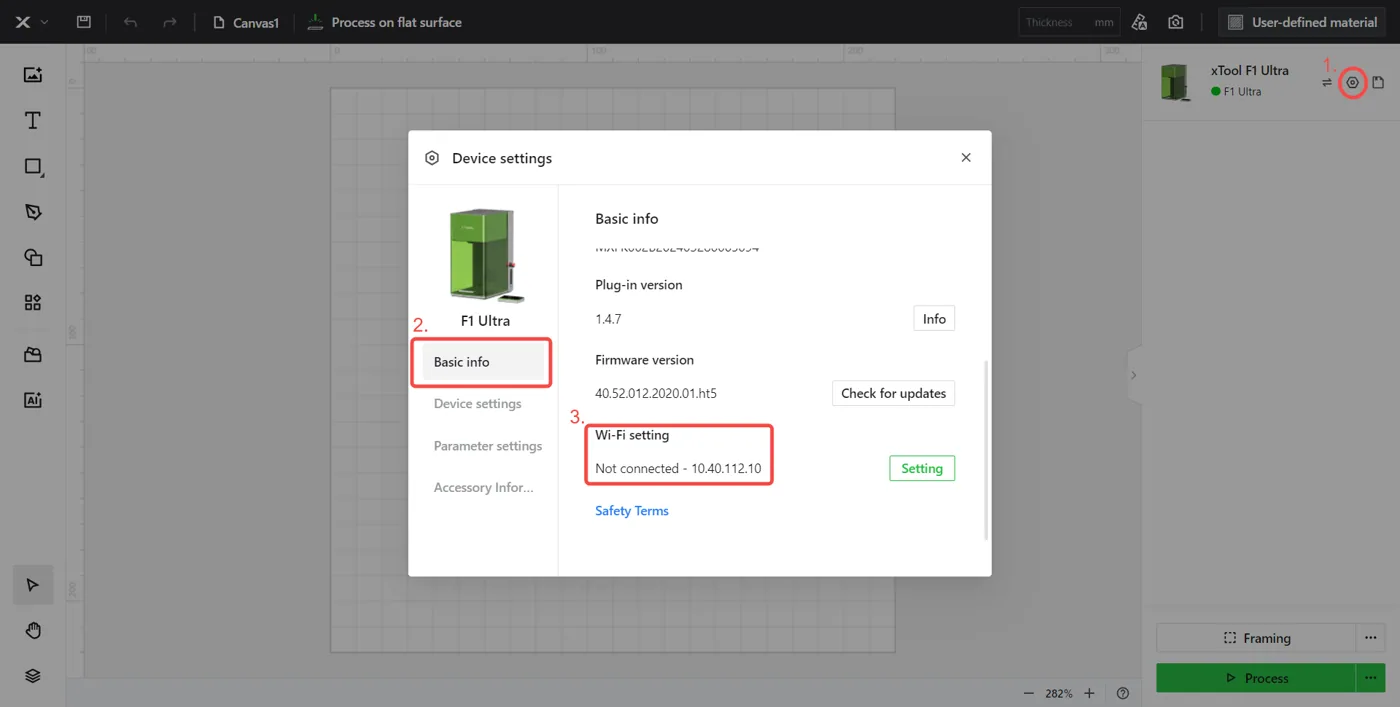This screenshot has height=707, width=1400.
Task: Open the xTool logo main menu
Action: 30,22
